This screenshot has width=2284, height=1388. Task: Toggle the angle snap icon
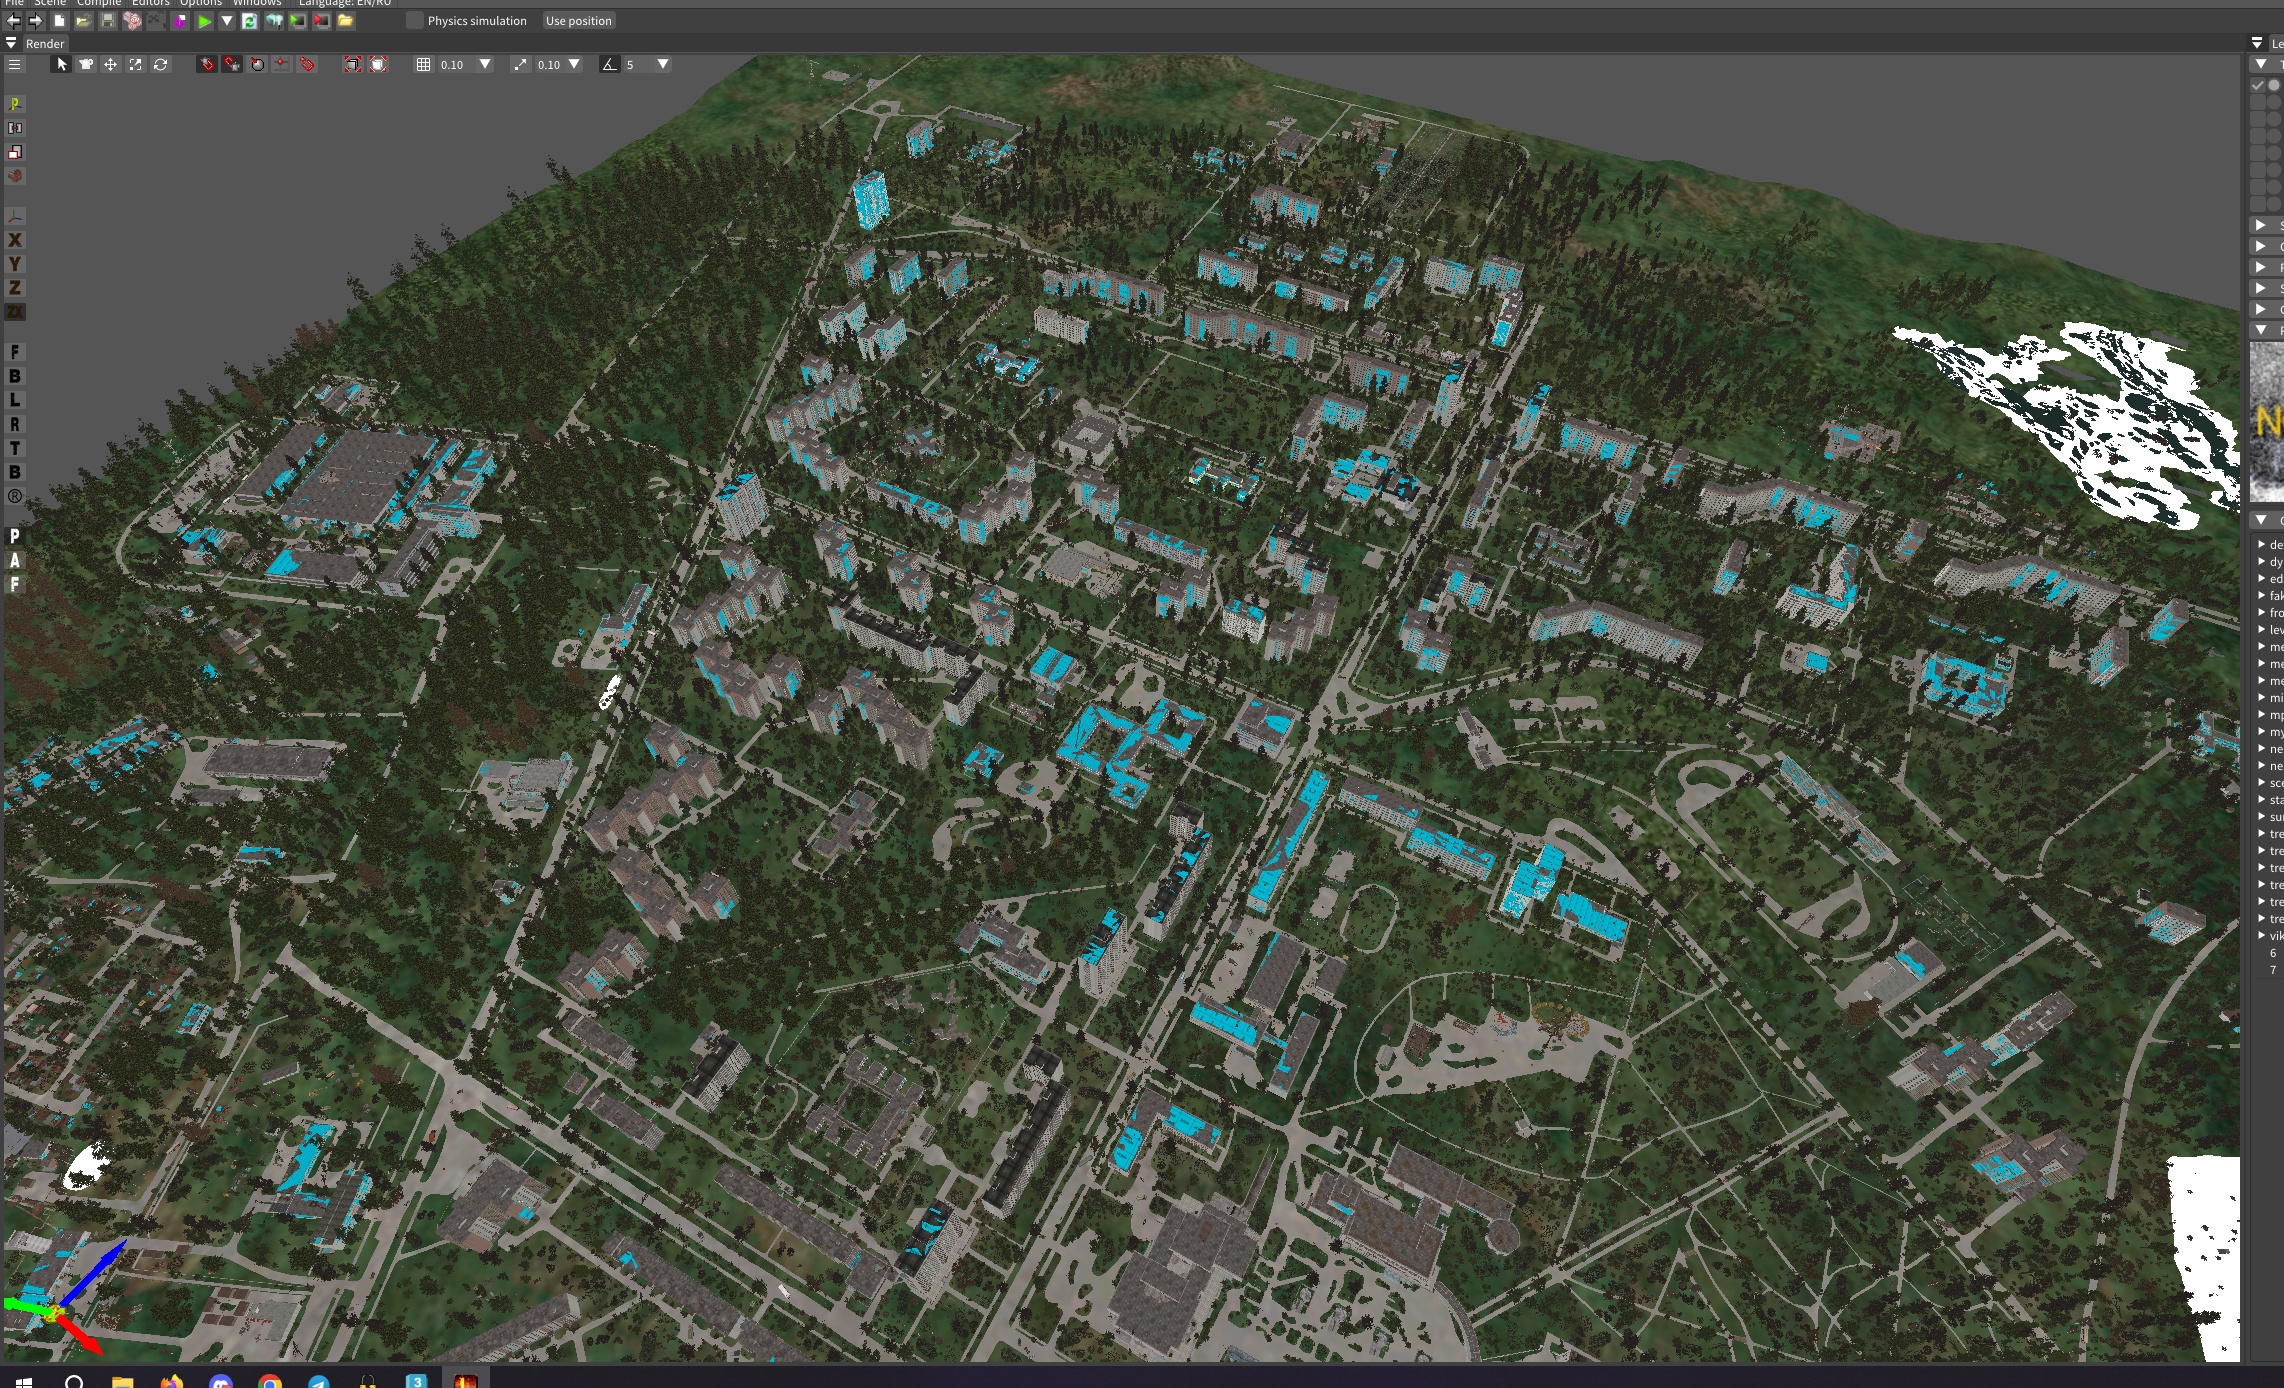pyautogui.click(x=609, y=64)
